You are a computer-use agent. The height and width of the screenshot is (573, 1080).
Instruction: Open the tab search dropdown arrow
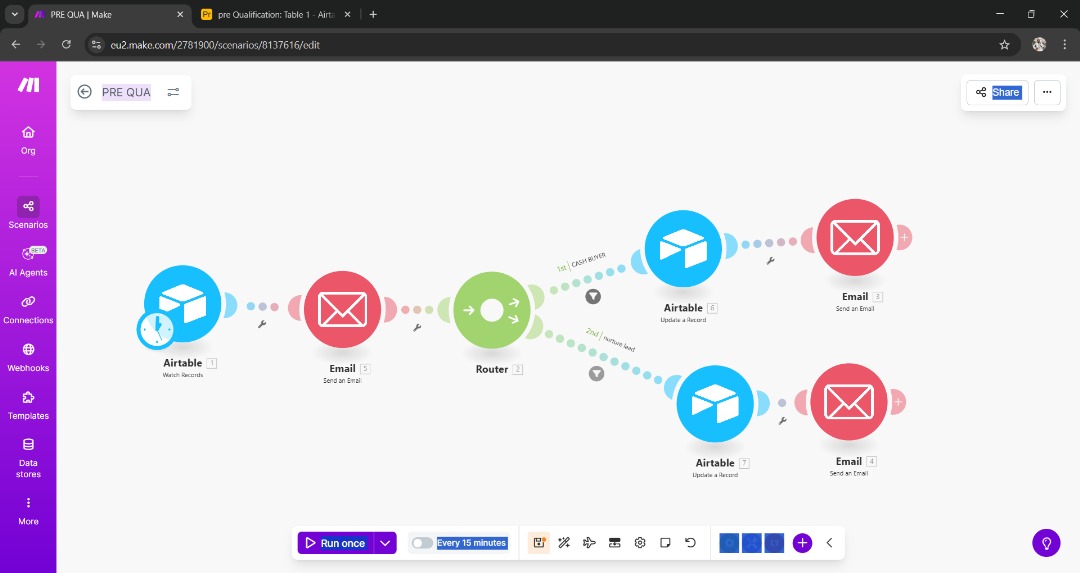click(x=14, y=14)
